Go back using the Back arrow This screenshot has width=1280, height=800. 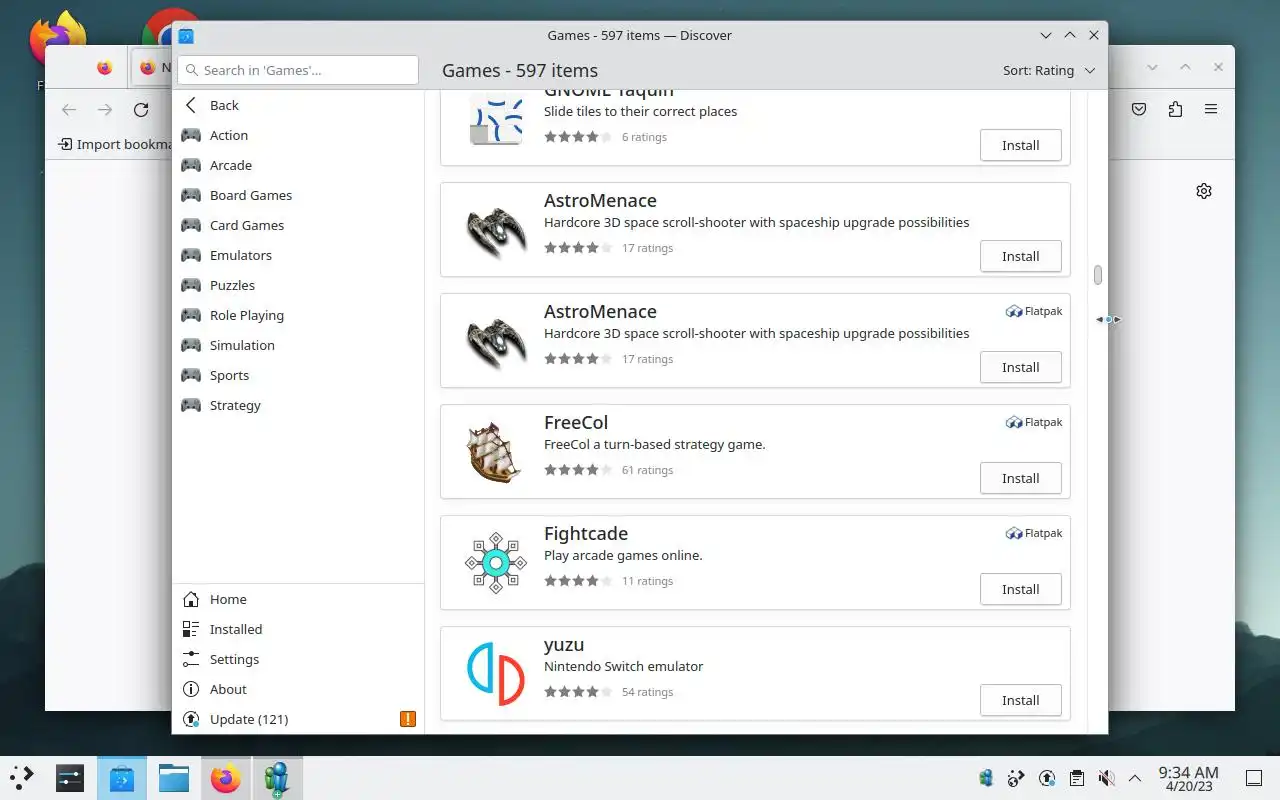tap(298, 105)
